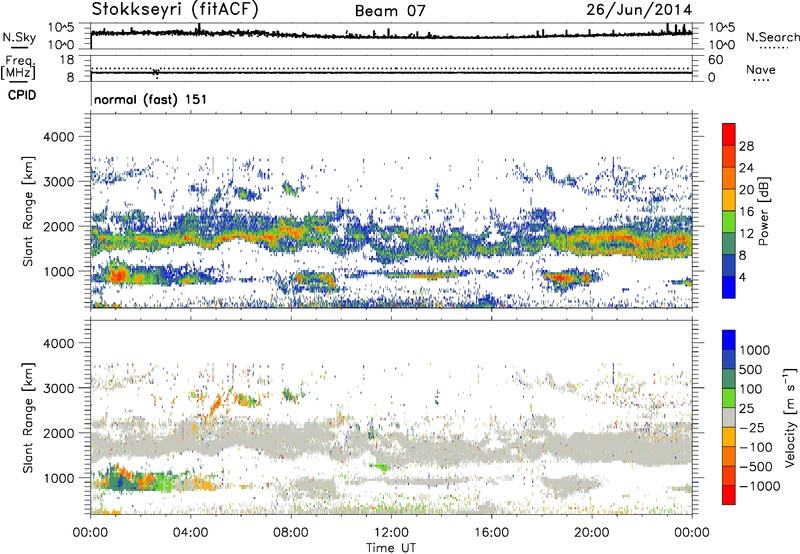Screen dimensions: 800x554
Task: Click the 'N.Sky' label
Action: point(19,37)
